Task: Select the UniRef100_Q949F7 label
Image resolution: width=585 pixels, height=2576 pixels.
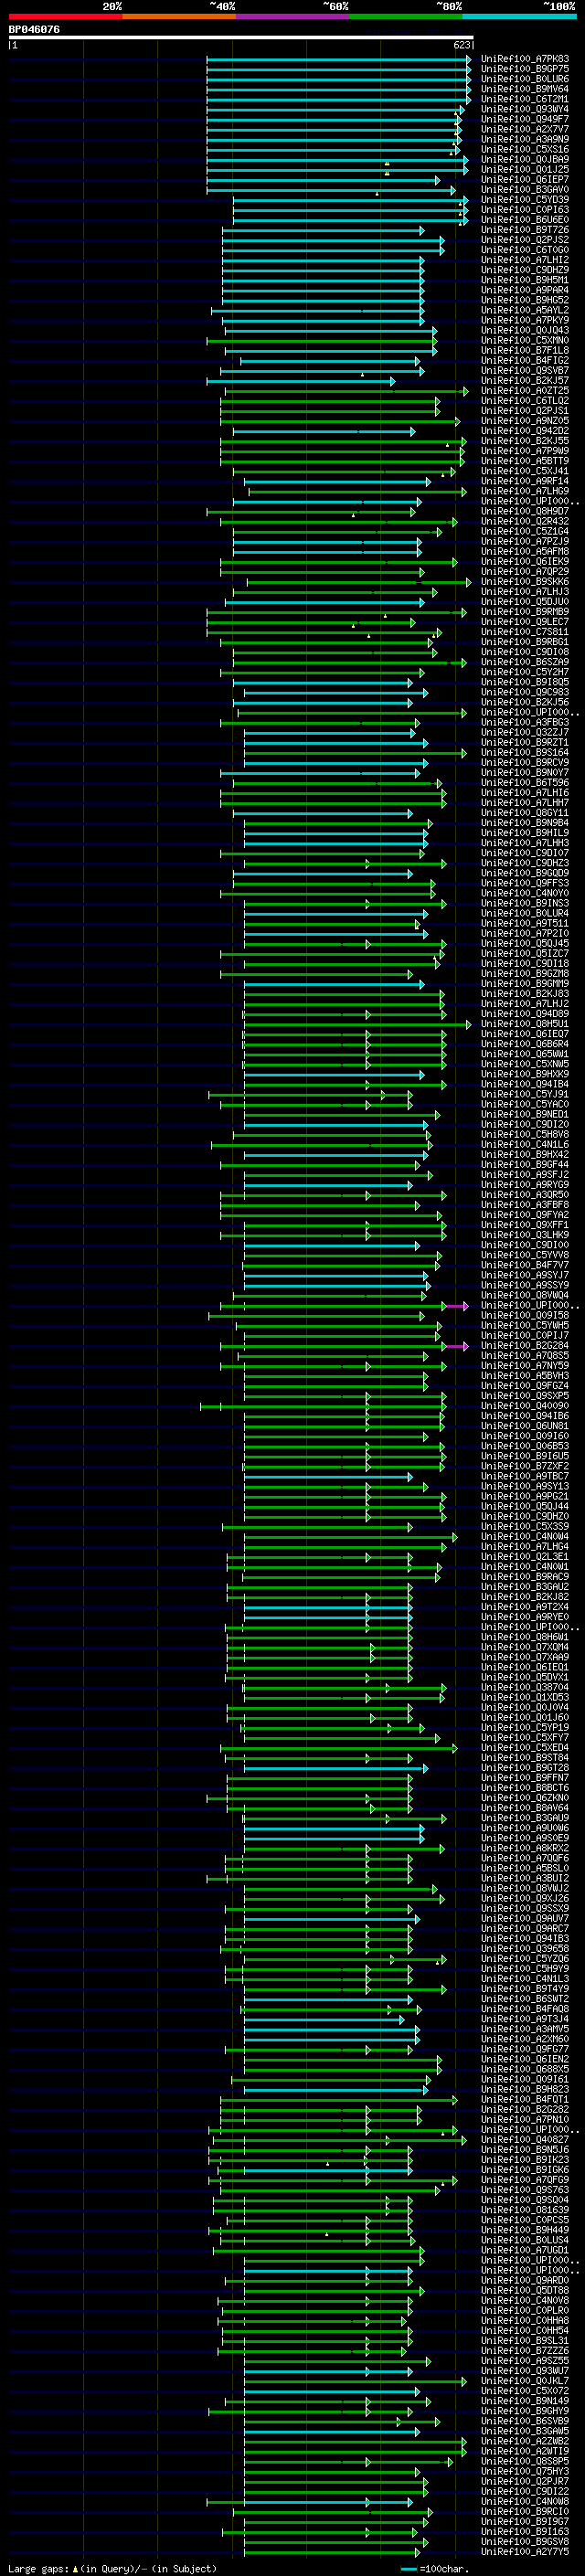Action: 524,119
